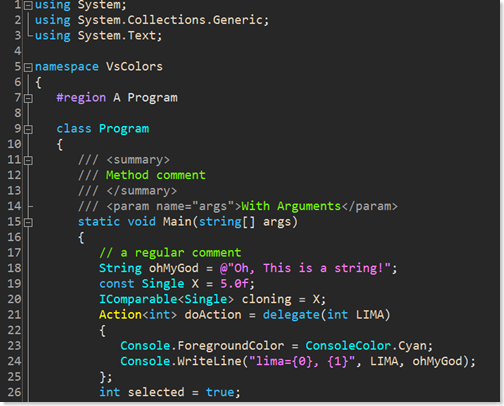Collapse the Main method fold marker
Screen dimensions: 504x406
click(x=29, y=222)
